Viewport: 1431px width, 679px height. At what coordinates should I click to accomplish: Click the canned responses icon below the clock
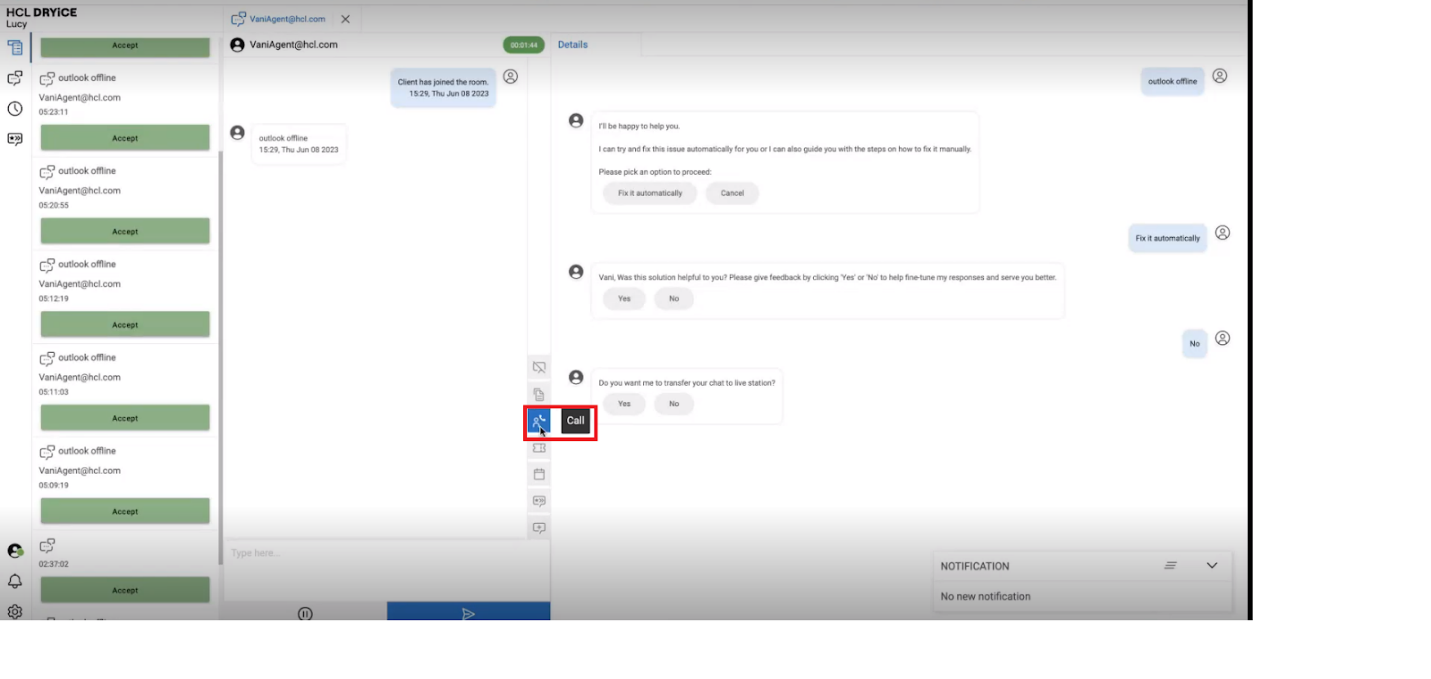[x=15, y=139]
